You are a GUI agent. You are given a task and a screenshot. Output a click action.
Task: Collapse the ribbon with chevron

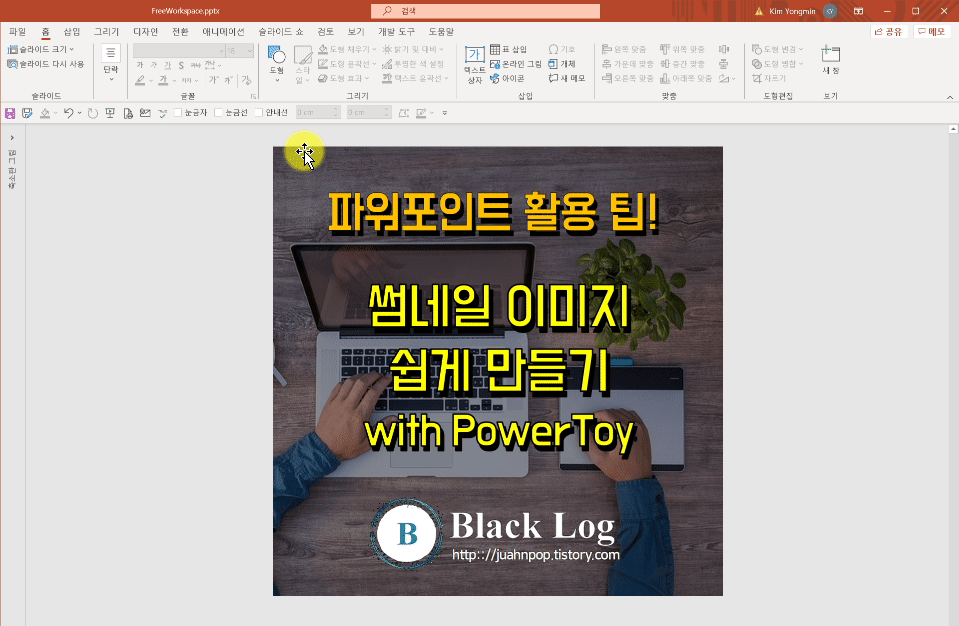949,97
